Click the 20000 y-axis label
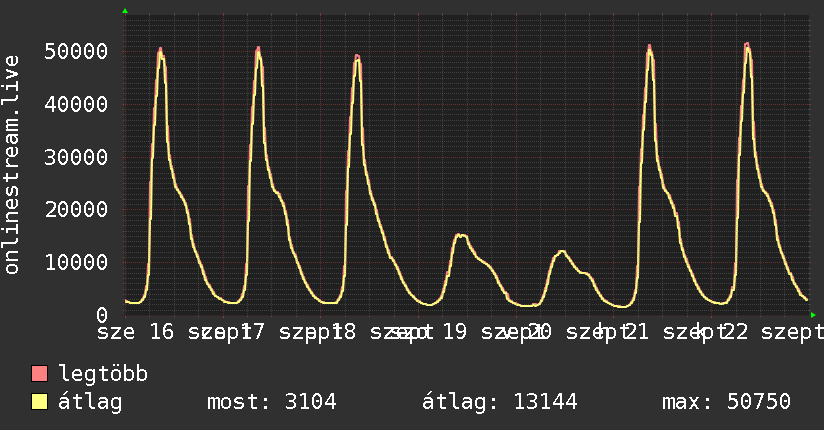Image resolution: width=824 pixels, height=430 pixels. 76,210
